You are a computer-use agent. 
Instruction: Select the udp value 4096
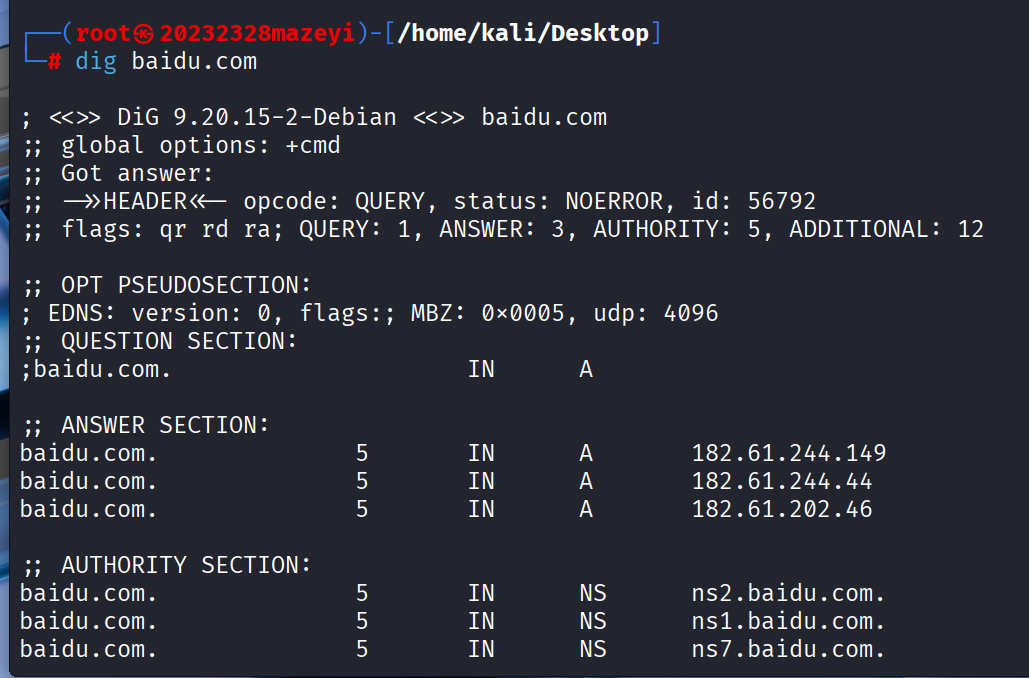coord(691,313)
